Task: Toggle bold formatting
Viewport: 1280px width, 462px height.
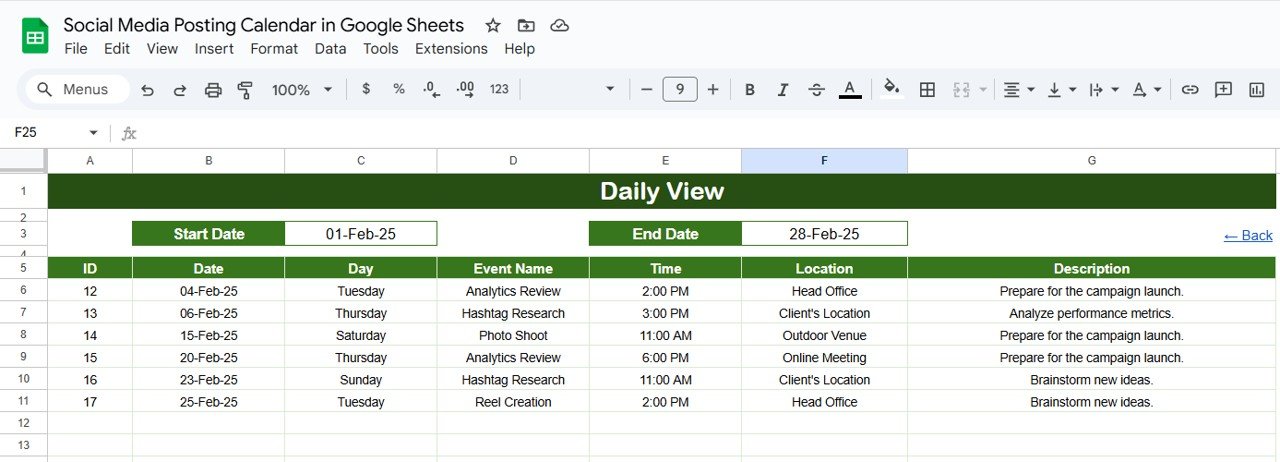Action: point(750,90)
